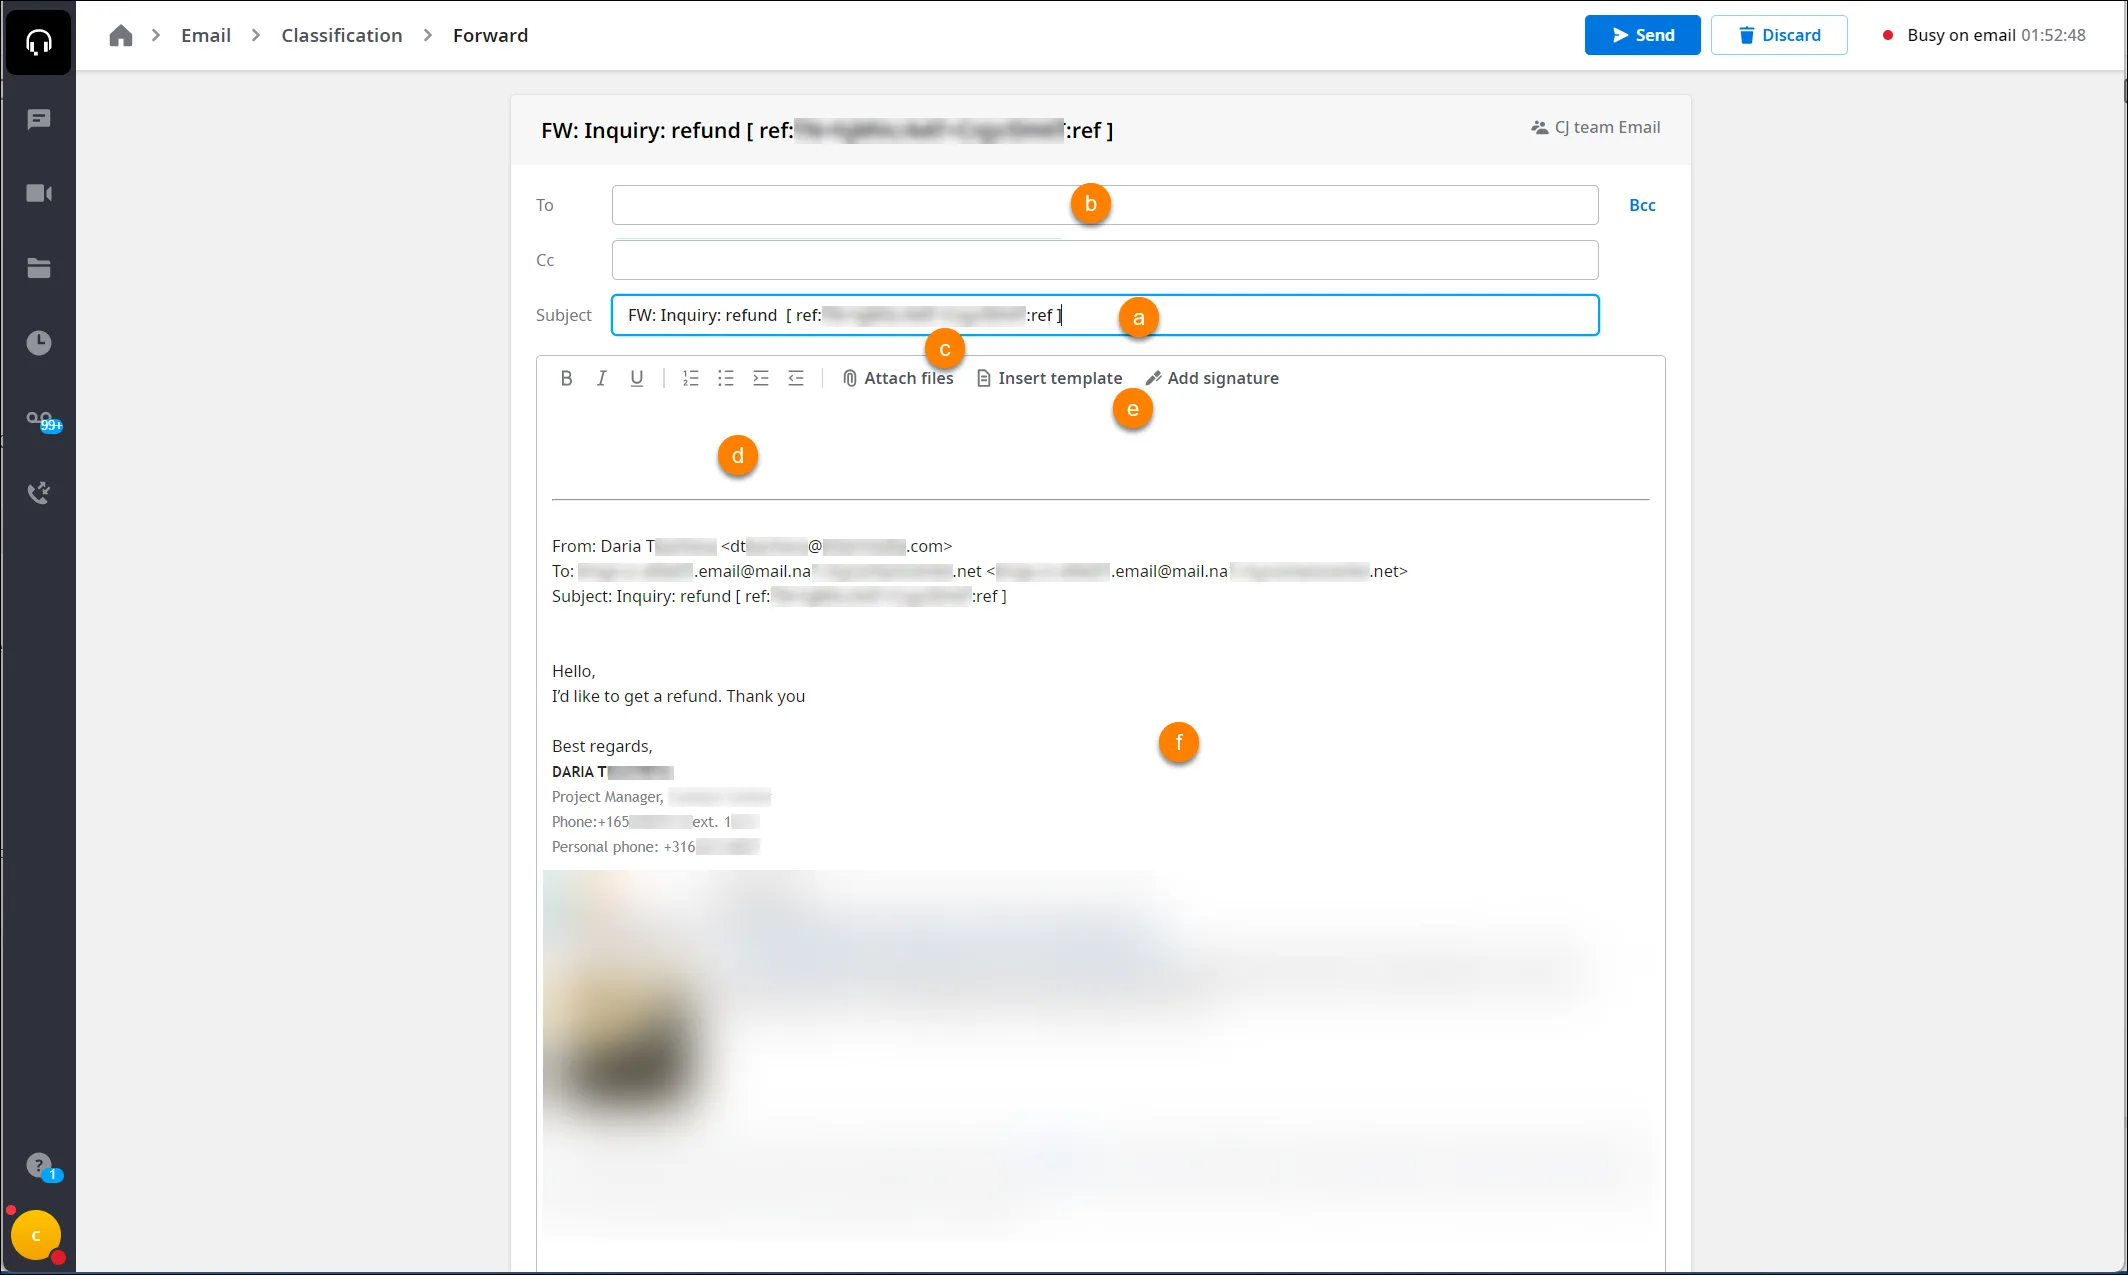The height and width of the screenshot is (1275, 2128).
Task: Open the video camera sidebar icon
Action: [39, 193]
